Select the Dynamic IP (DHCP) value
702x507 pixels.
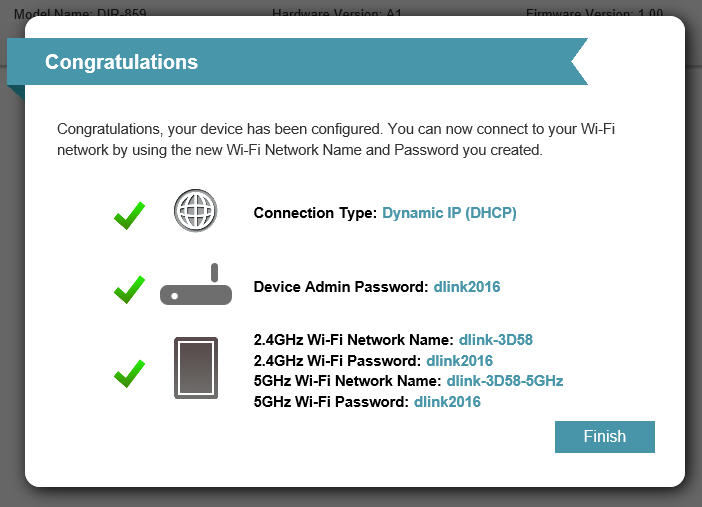click(x=449, y=213)
